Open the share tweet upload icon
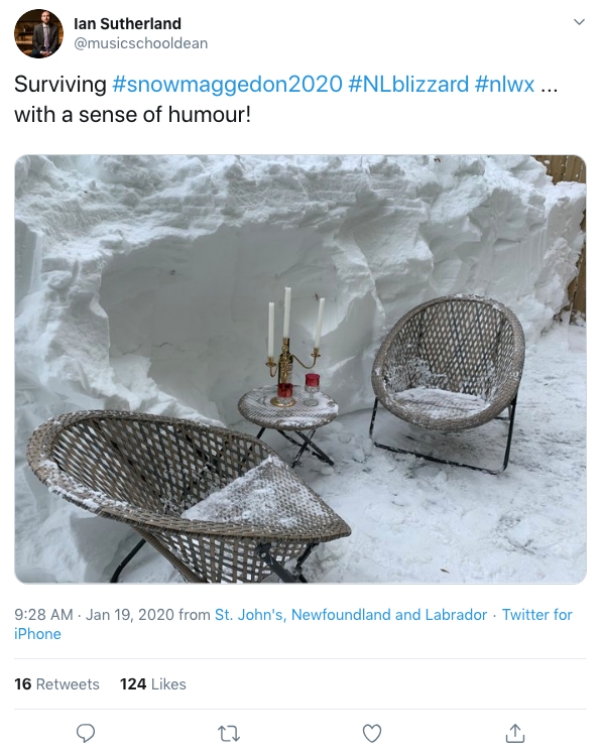 (515, 733)
